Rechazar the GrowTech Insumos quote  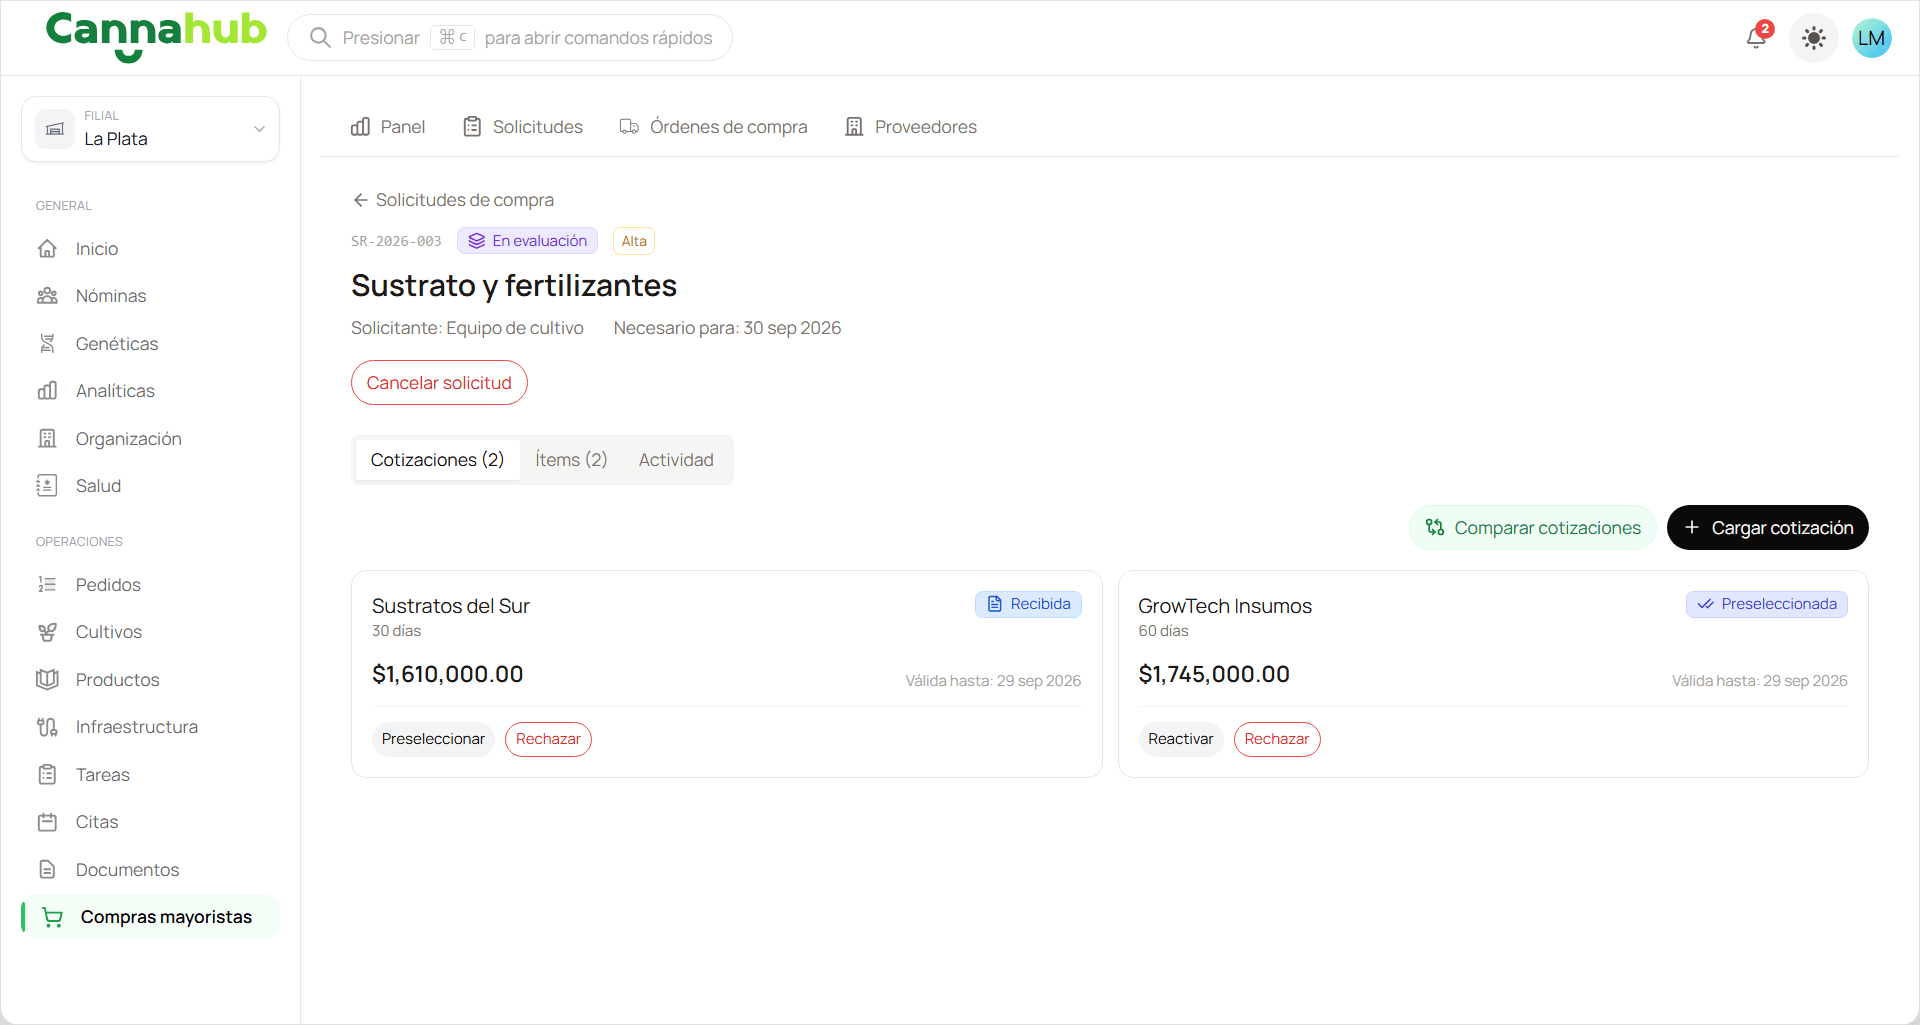pos(1277,739)
